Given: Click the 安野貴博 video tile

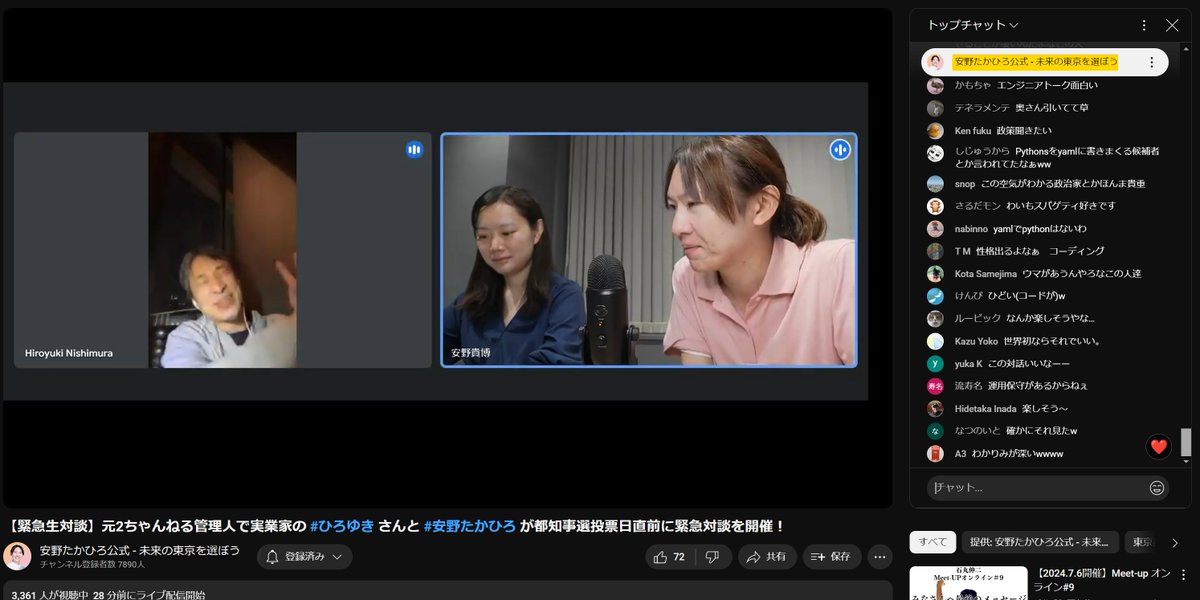Looking at the screenshot, I should pos(649,250).
